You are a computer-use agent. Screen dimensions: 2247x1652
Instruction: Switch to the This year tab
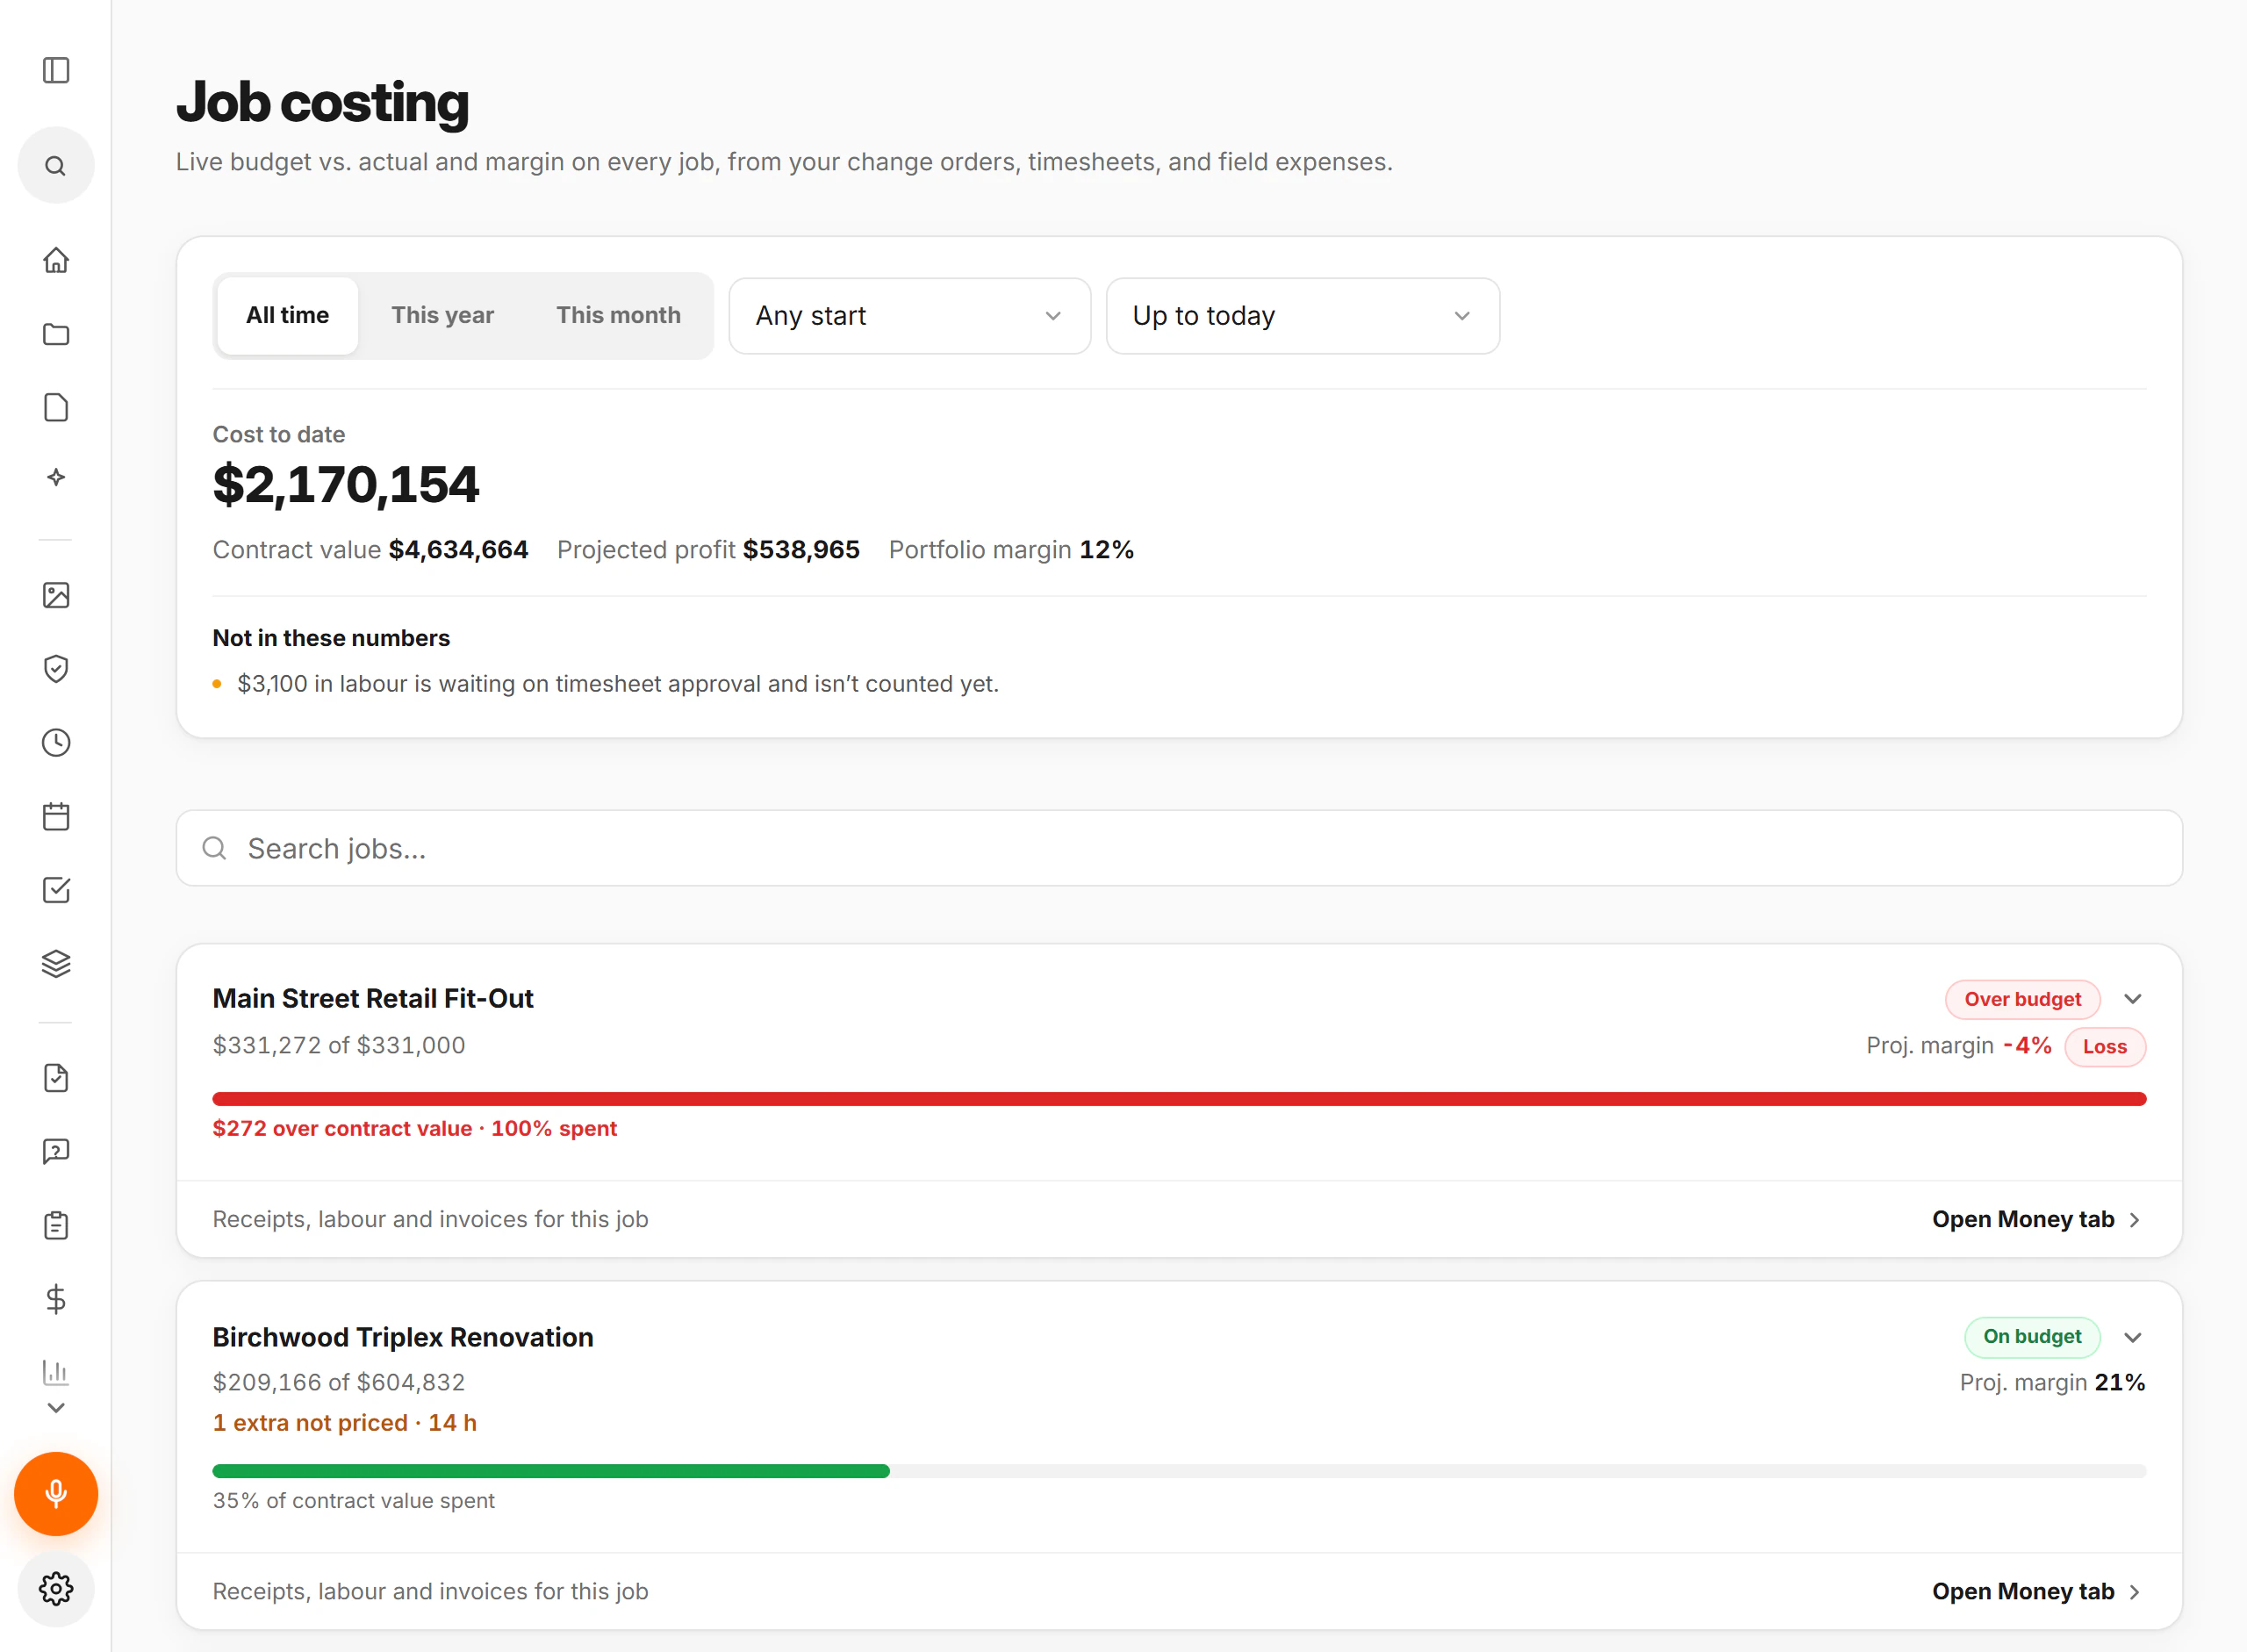[443, 316]
